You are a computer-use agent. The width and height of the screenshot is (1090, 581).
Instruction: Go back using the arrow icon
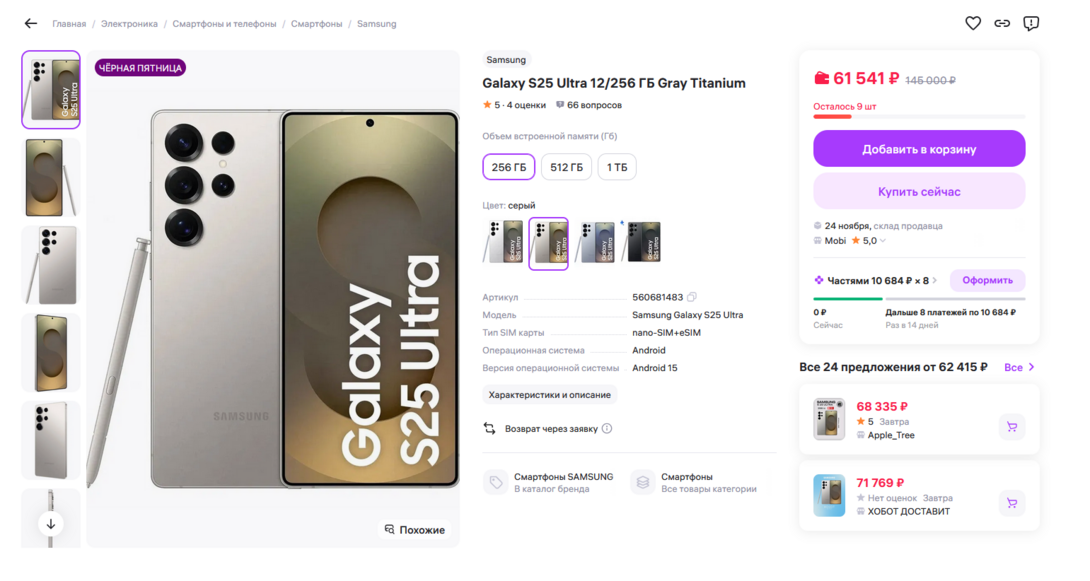(30, 22)
